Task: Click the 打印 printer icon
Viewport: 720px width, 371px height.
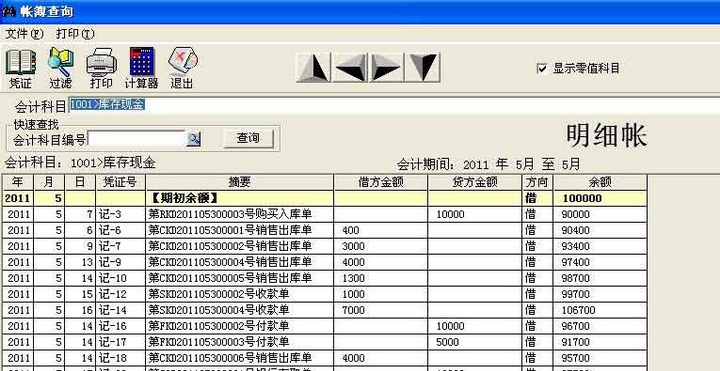Action: pos(101,68)
